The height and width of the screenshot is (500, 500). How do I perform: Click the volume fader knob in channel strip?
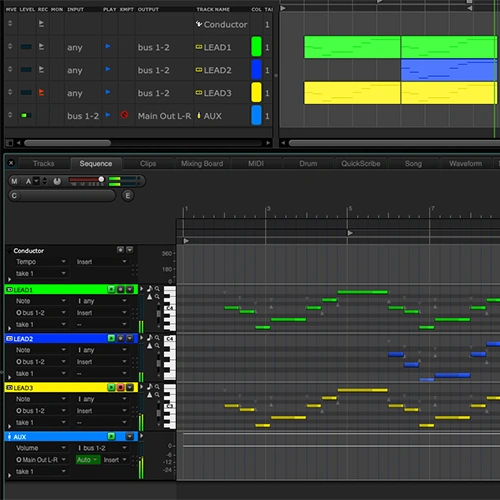101,179
